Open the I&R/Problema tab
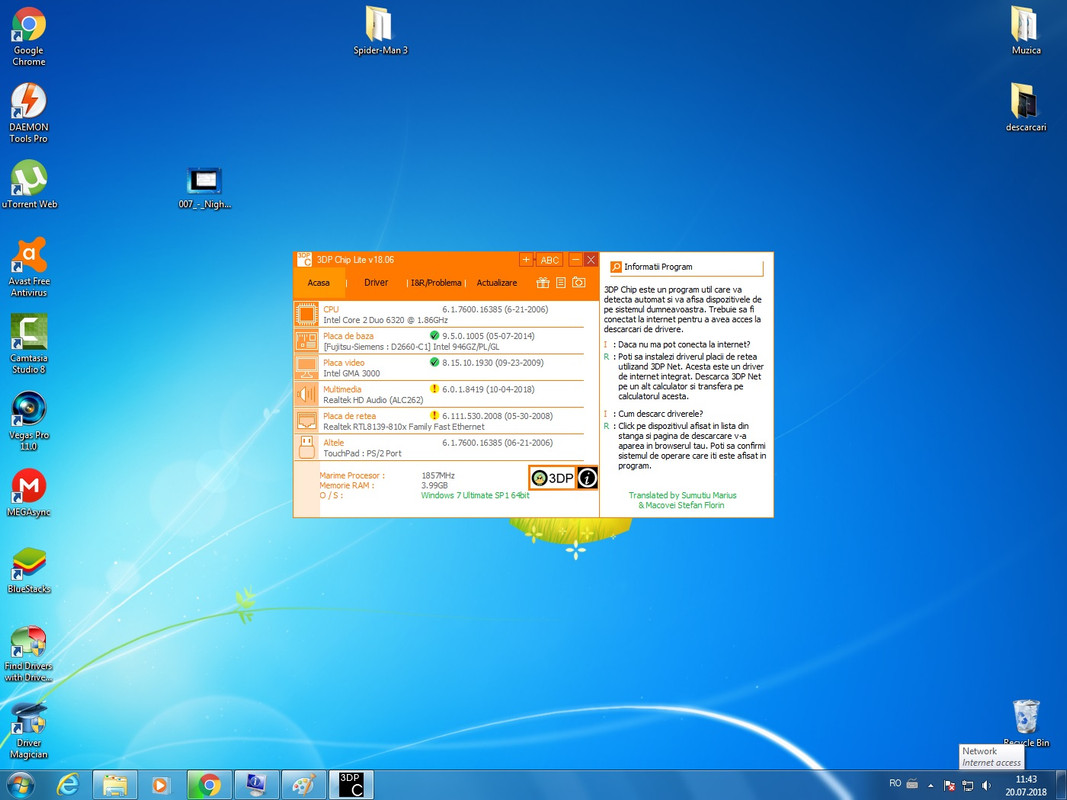Image resolution: width=1067 pixels, height=800 pixels. coord(436,283)
